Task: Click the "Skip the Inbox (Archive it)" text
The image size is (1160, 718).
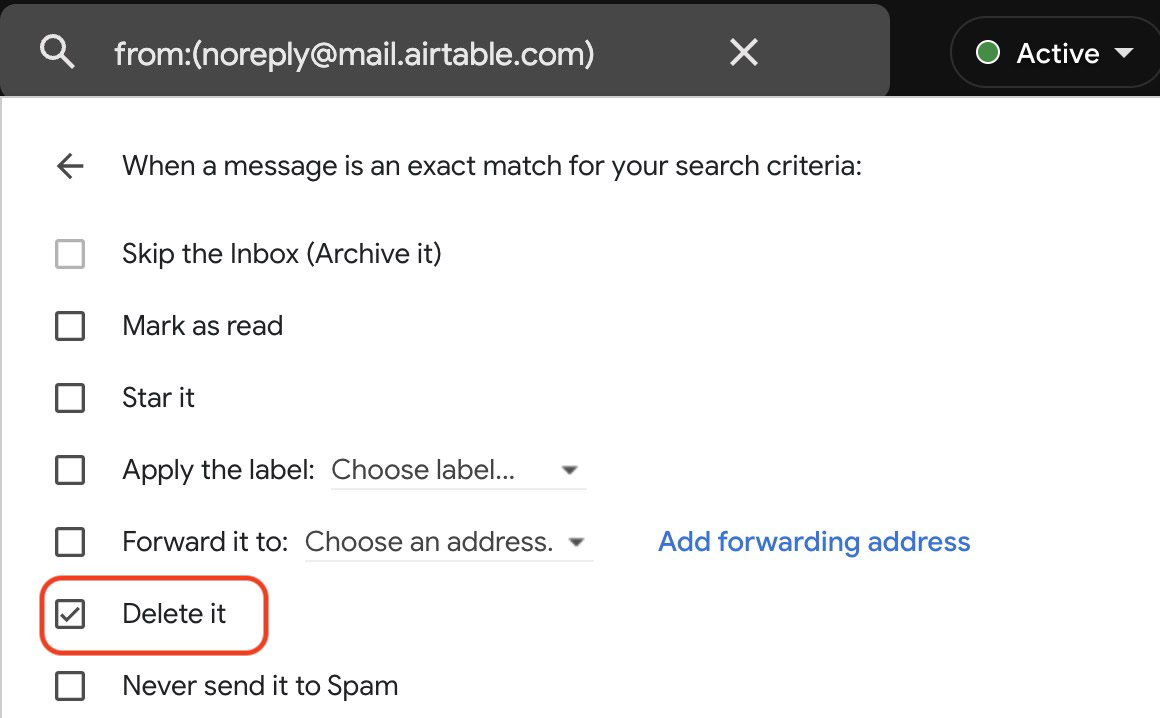Action: 281,254
